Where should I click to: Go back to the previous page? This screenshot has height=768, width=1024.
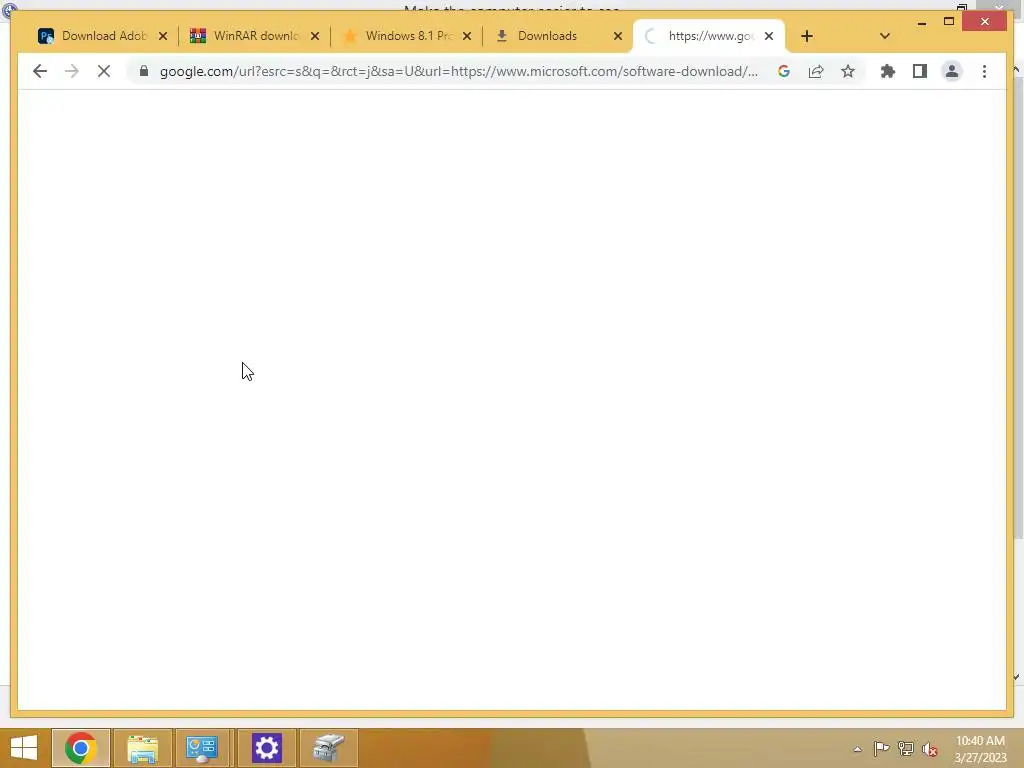40,71
